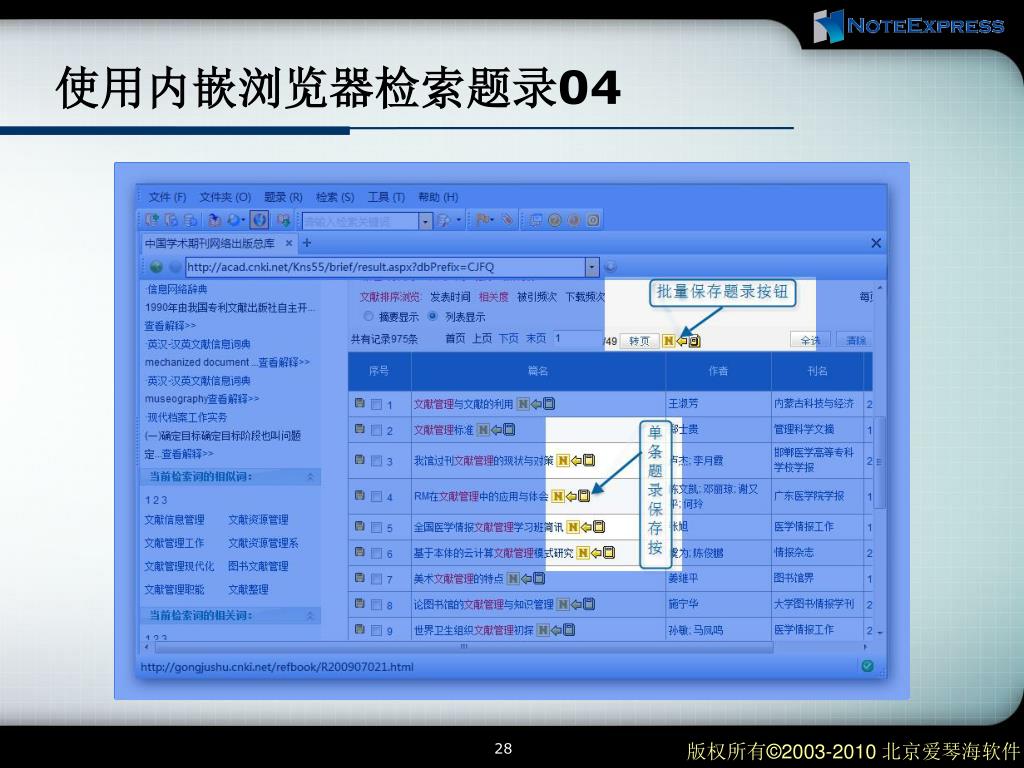Click into the search keyword input box
This screenshot has width=1024, height=768.
(x=360, y=221)
